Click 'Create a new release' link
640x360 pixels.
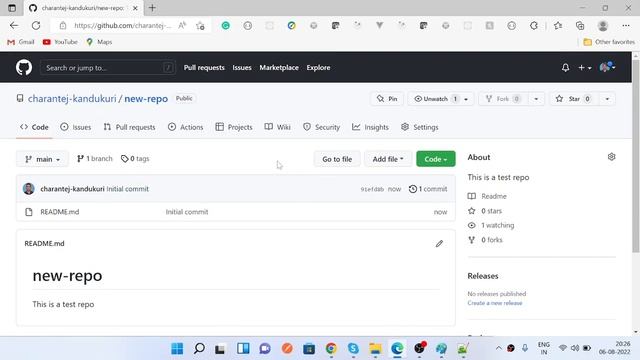click(x=495, y=303)
